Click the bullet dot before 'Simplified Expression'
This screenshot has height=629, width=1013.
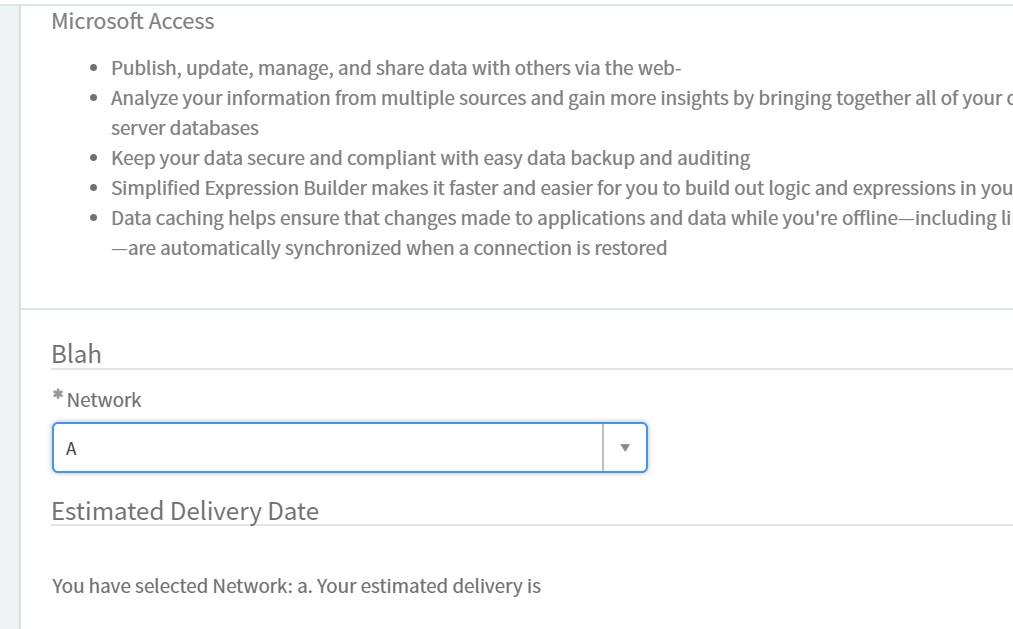coord(94,189)
